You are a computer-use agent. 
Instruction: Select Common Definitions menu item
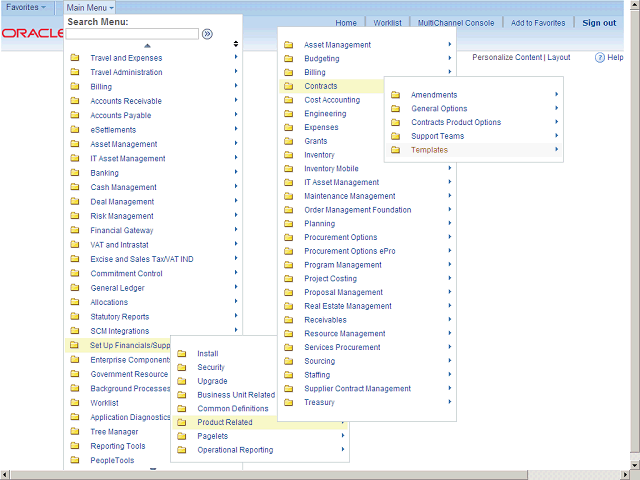(233, 409)
